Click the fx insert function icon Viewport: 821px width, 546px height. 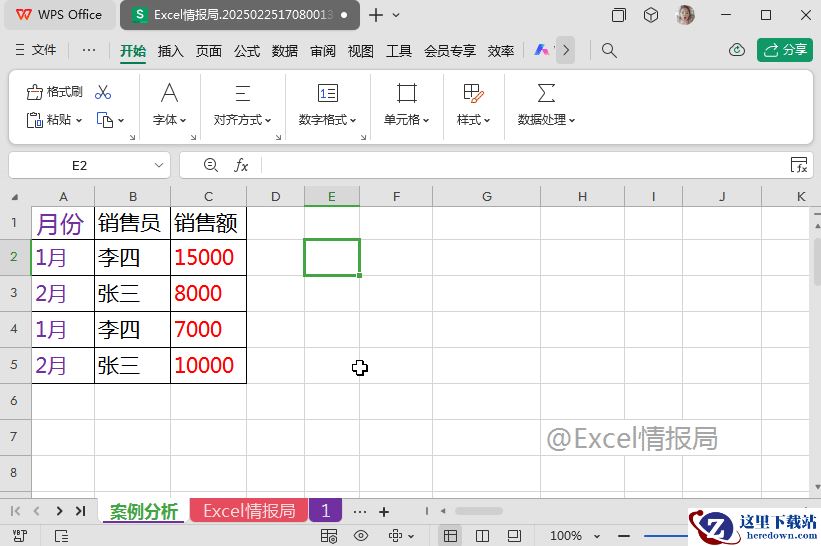point(241,165)
